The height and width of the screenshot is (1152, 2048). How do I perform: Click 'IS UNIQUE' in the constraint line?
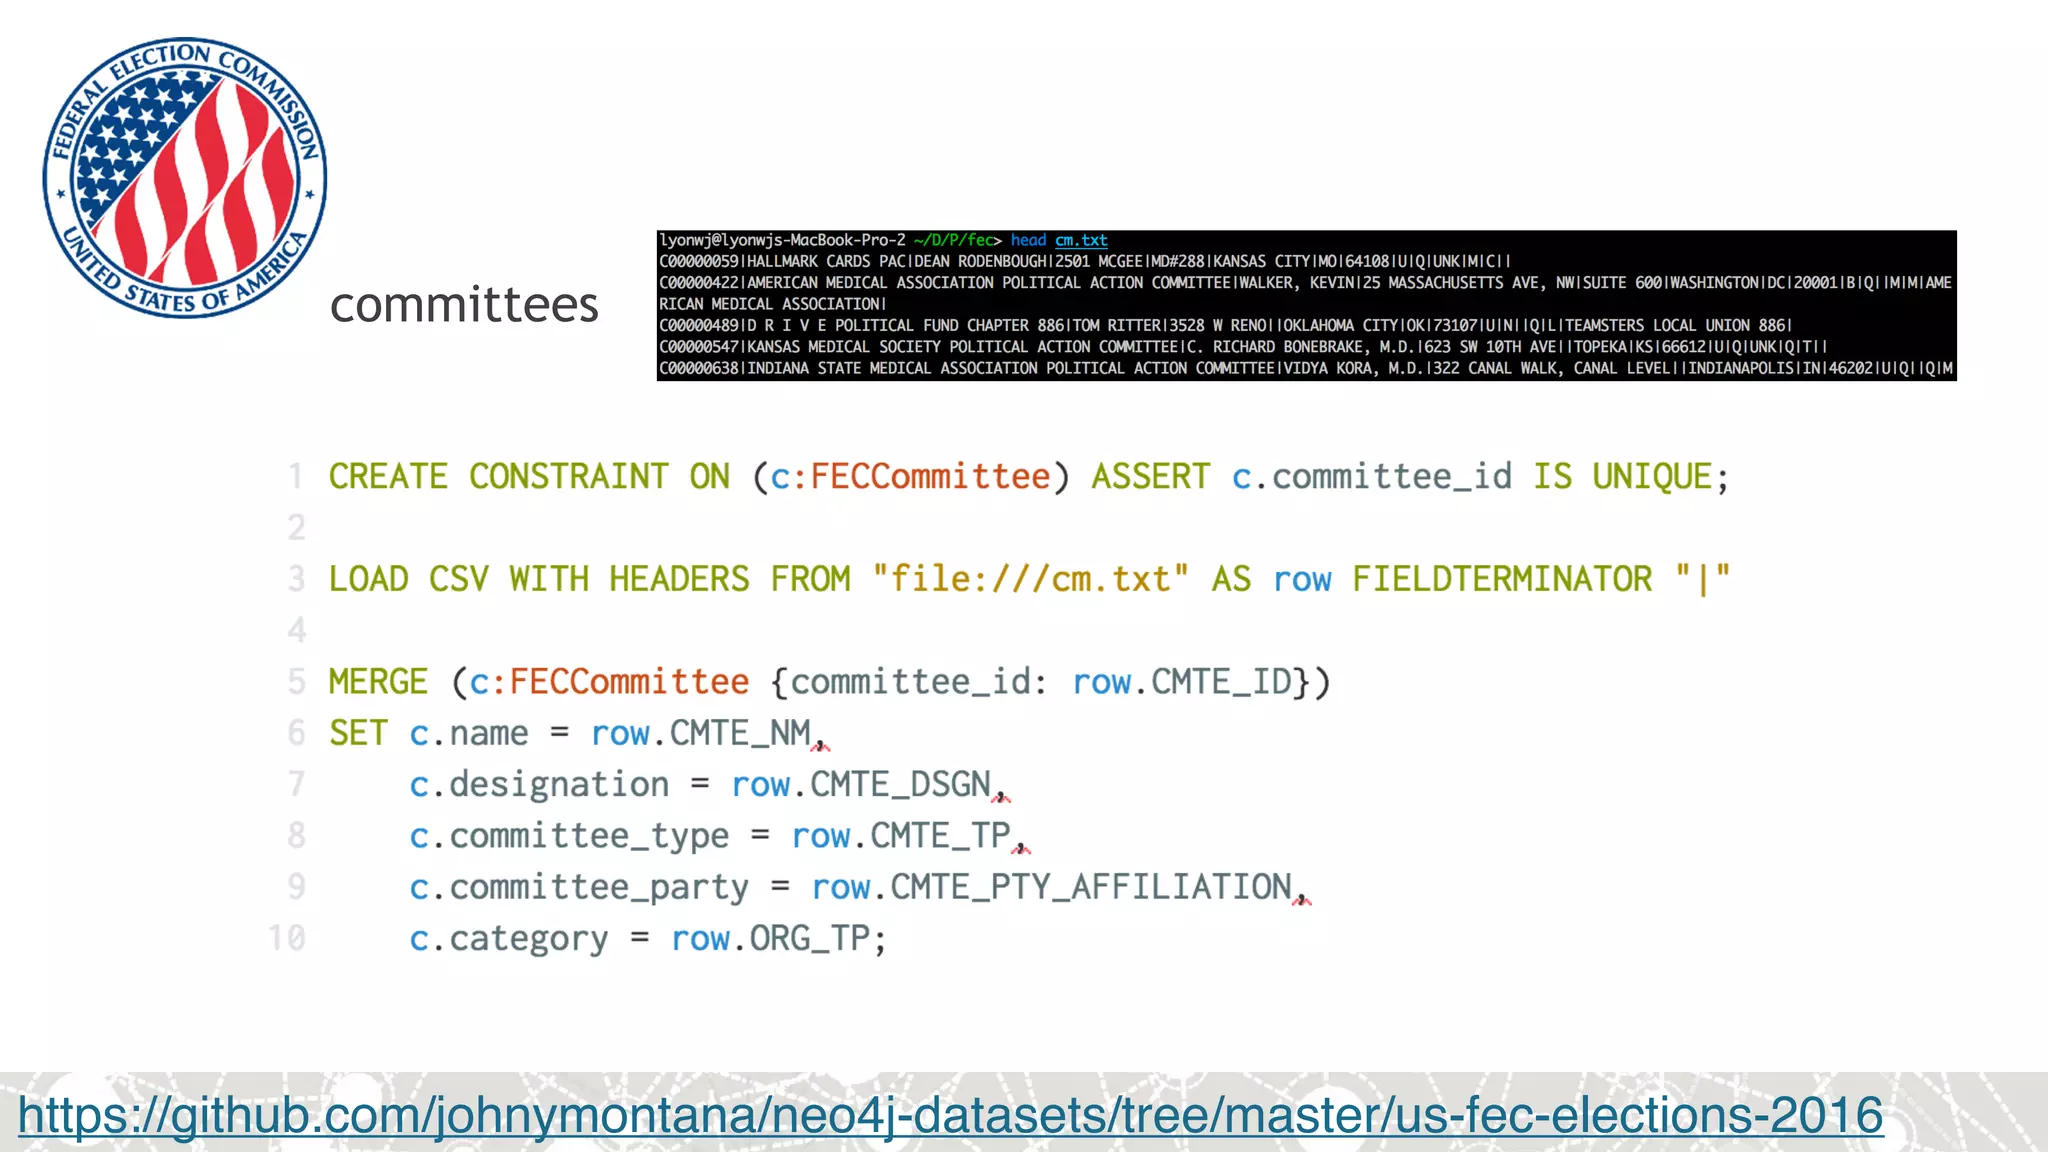click(1622, 477)
